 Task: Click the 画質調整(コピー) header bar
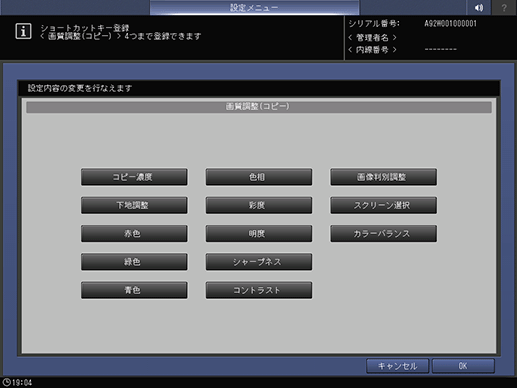259,107
